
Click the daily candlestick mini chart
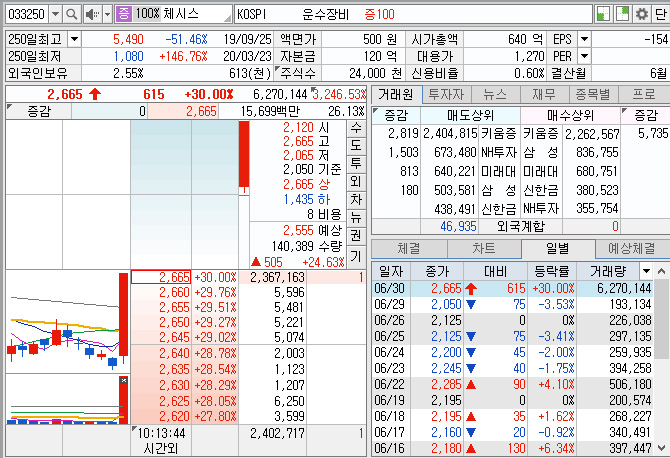click(68, 321)
